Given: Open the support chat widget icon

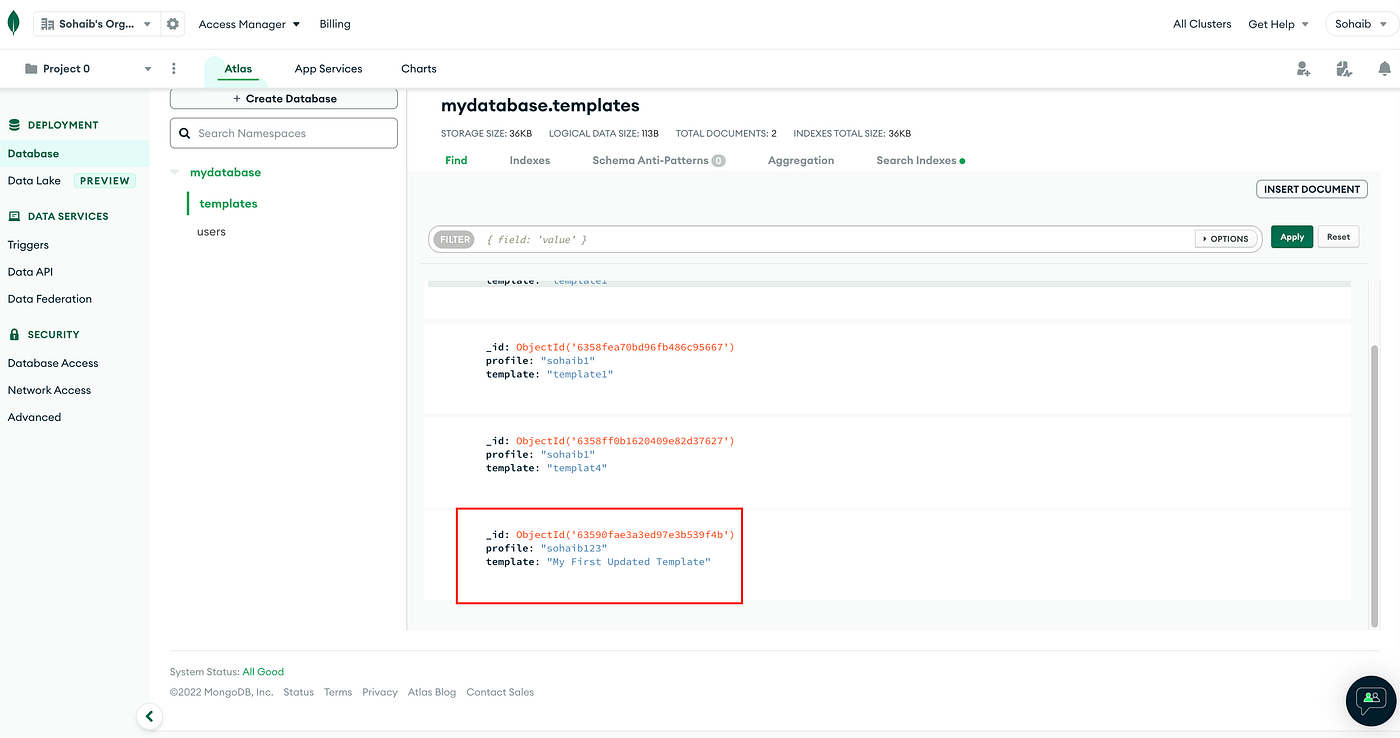Looking at the screenshot, I should (x=1371, y=698).
